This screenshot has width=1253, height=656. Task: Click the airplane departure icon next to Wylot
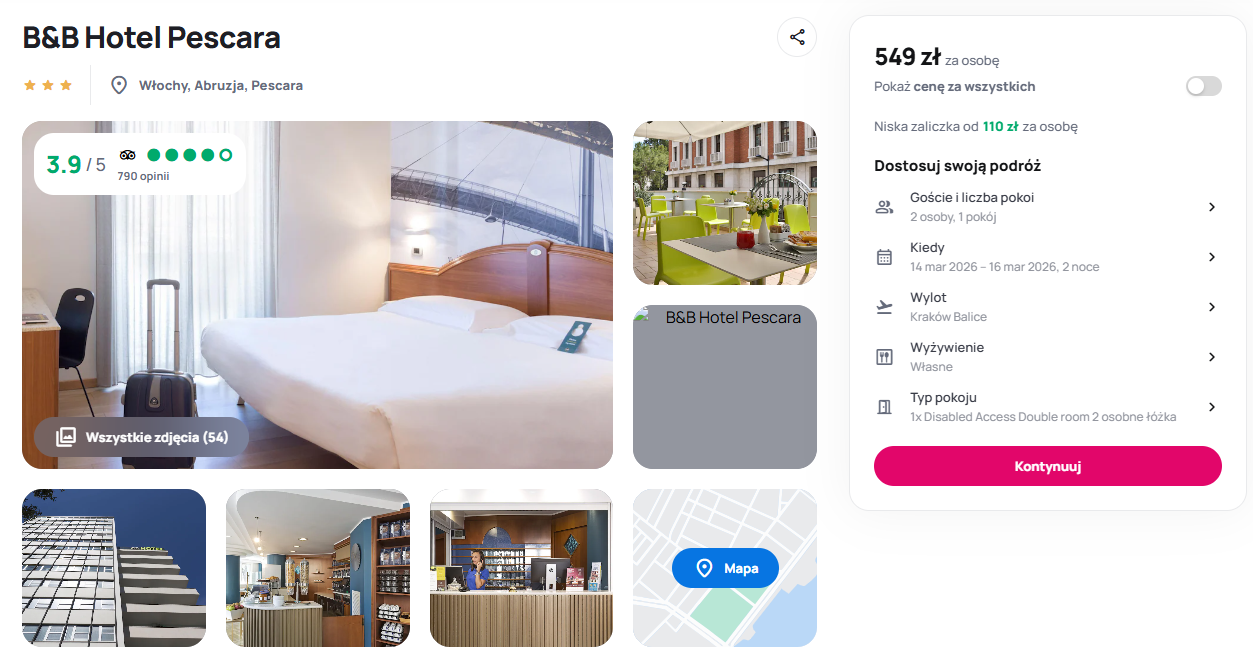click(x=884, y=307)
